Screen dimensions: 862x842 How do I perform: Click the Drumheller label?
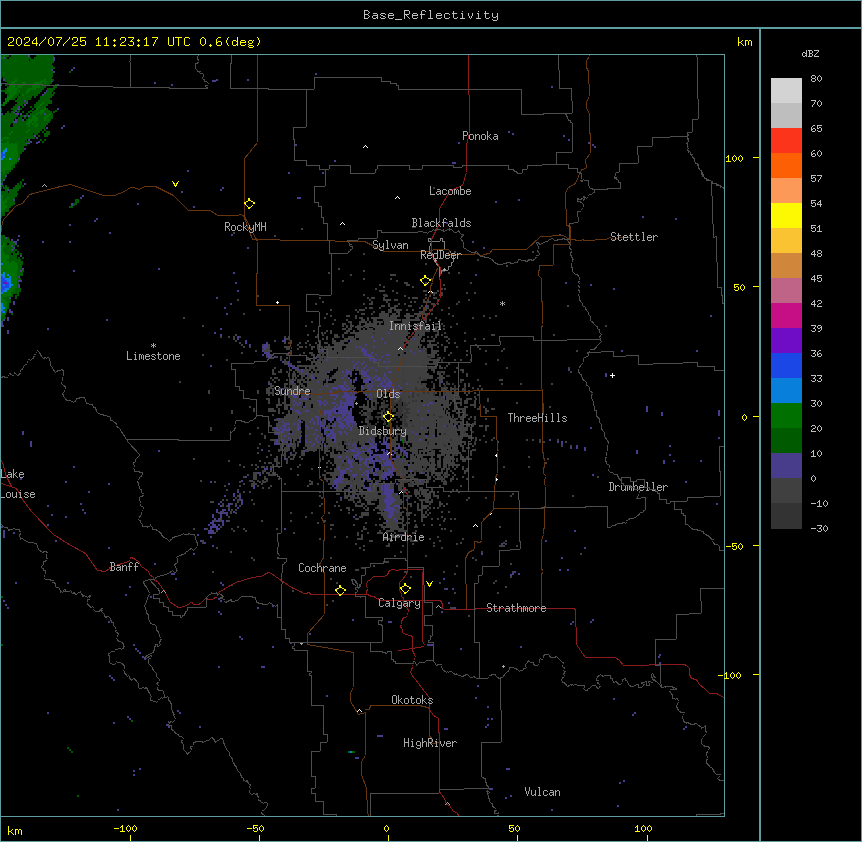(x=638, y=487)
